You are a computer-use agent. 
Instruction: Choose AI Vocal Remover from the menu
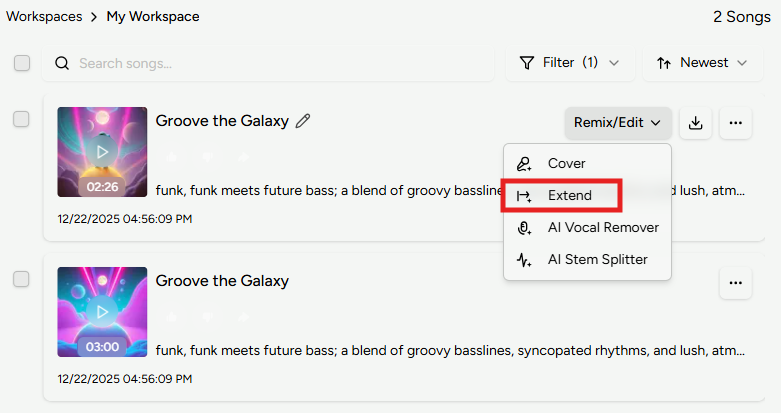(x=602, y=228)
